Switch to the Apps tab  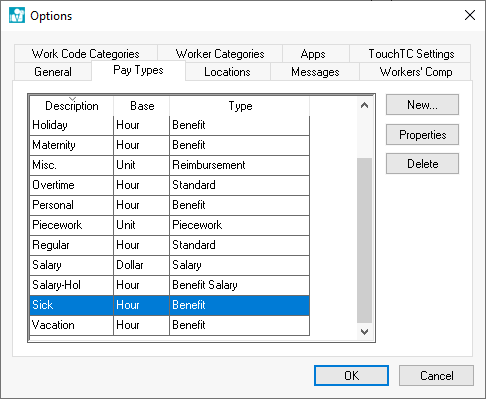313,54
